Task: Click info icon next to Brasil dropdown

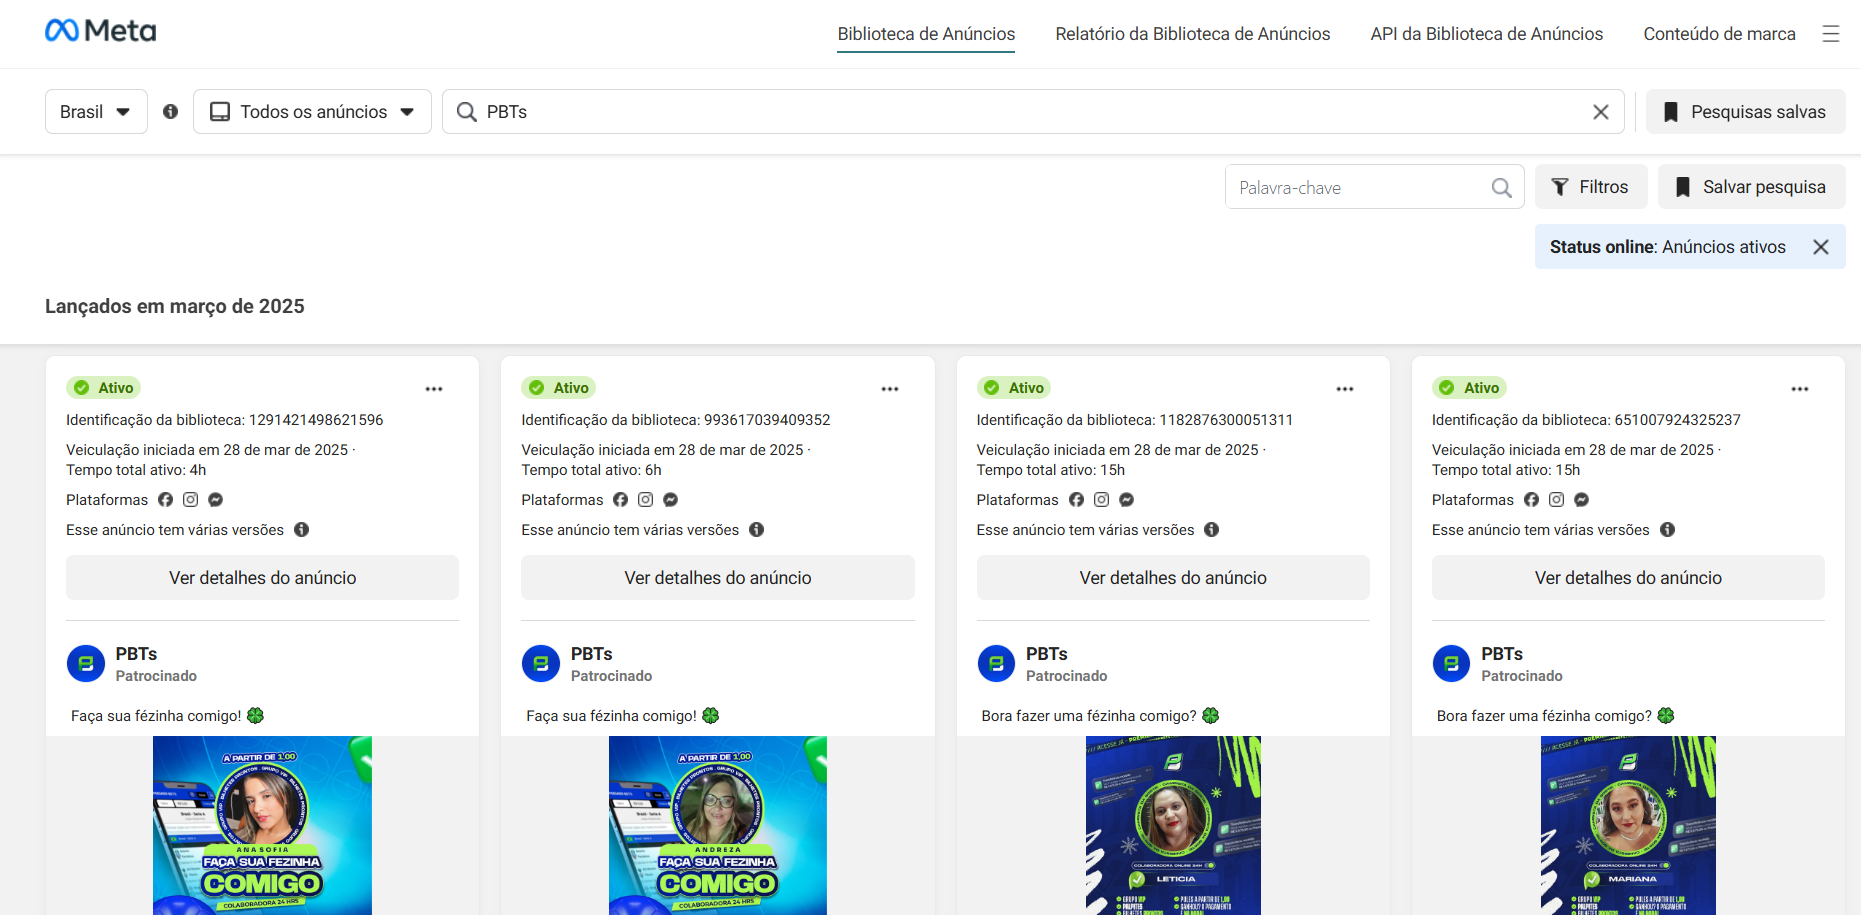Action: [171, 111]
